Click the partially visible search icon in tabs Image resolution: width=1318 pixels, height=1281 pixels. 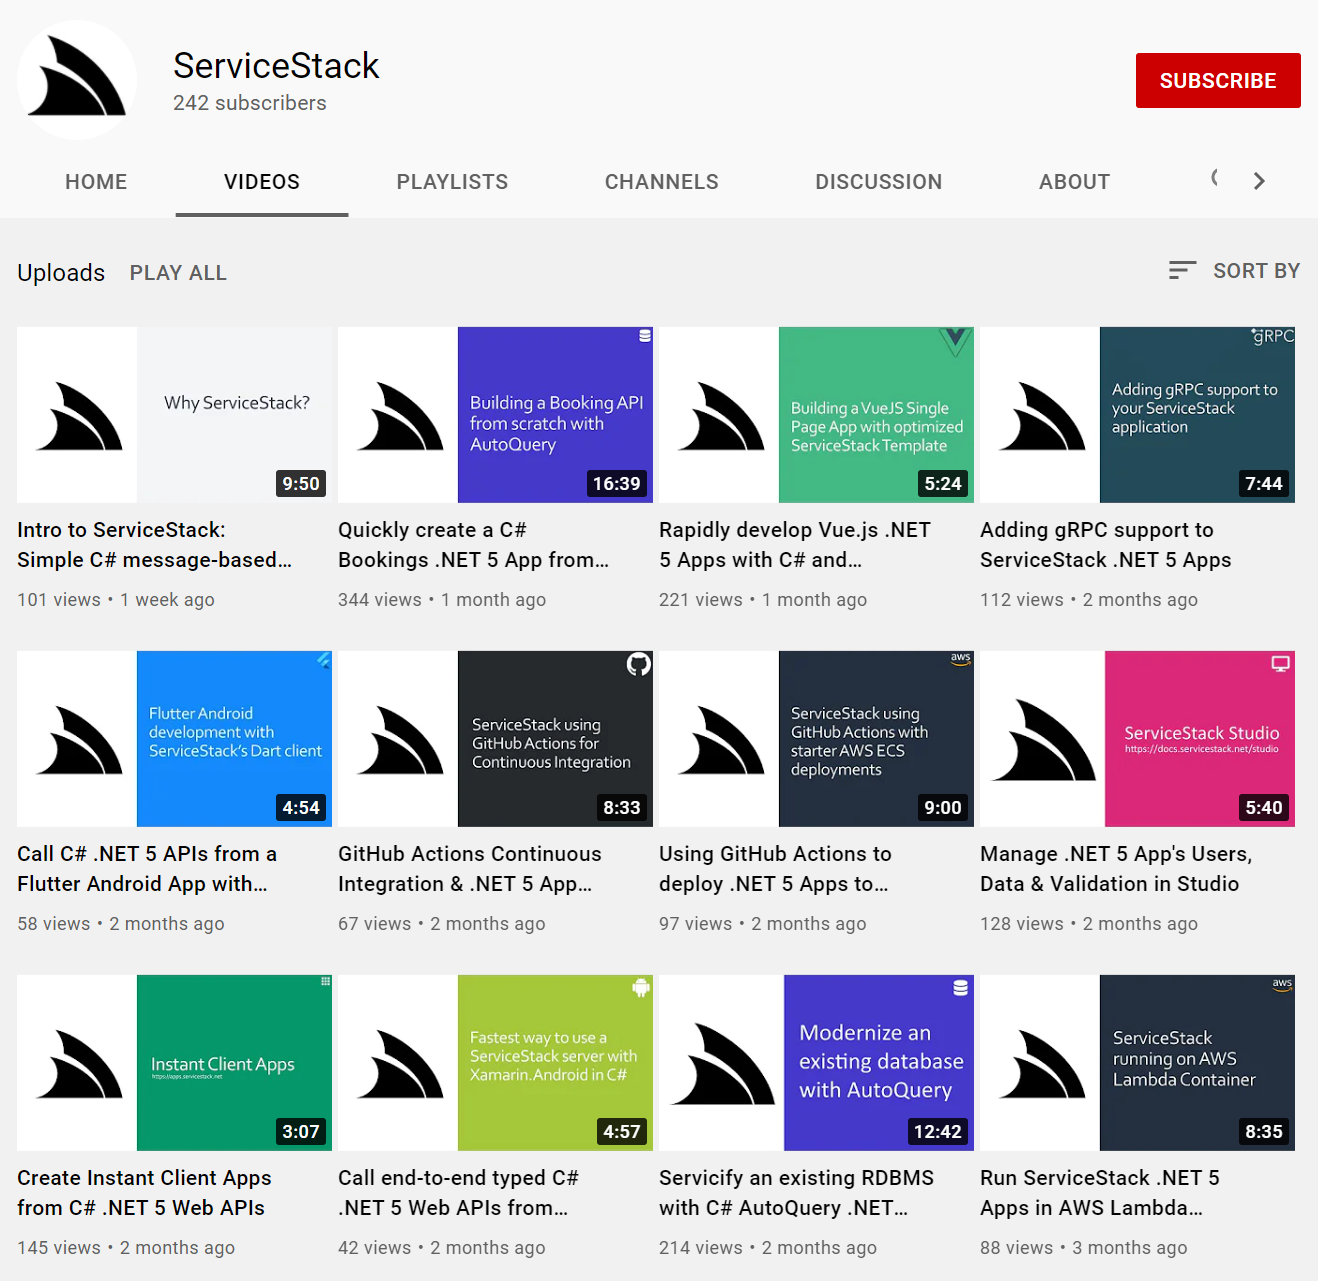tap(1214, 178)
